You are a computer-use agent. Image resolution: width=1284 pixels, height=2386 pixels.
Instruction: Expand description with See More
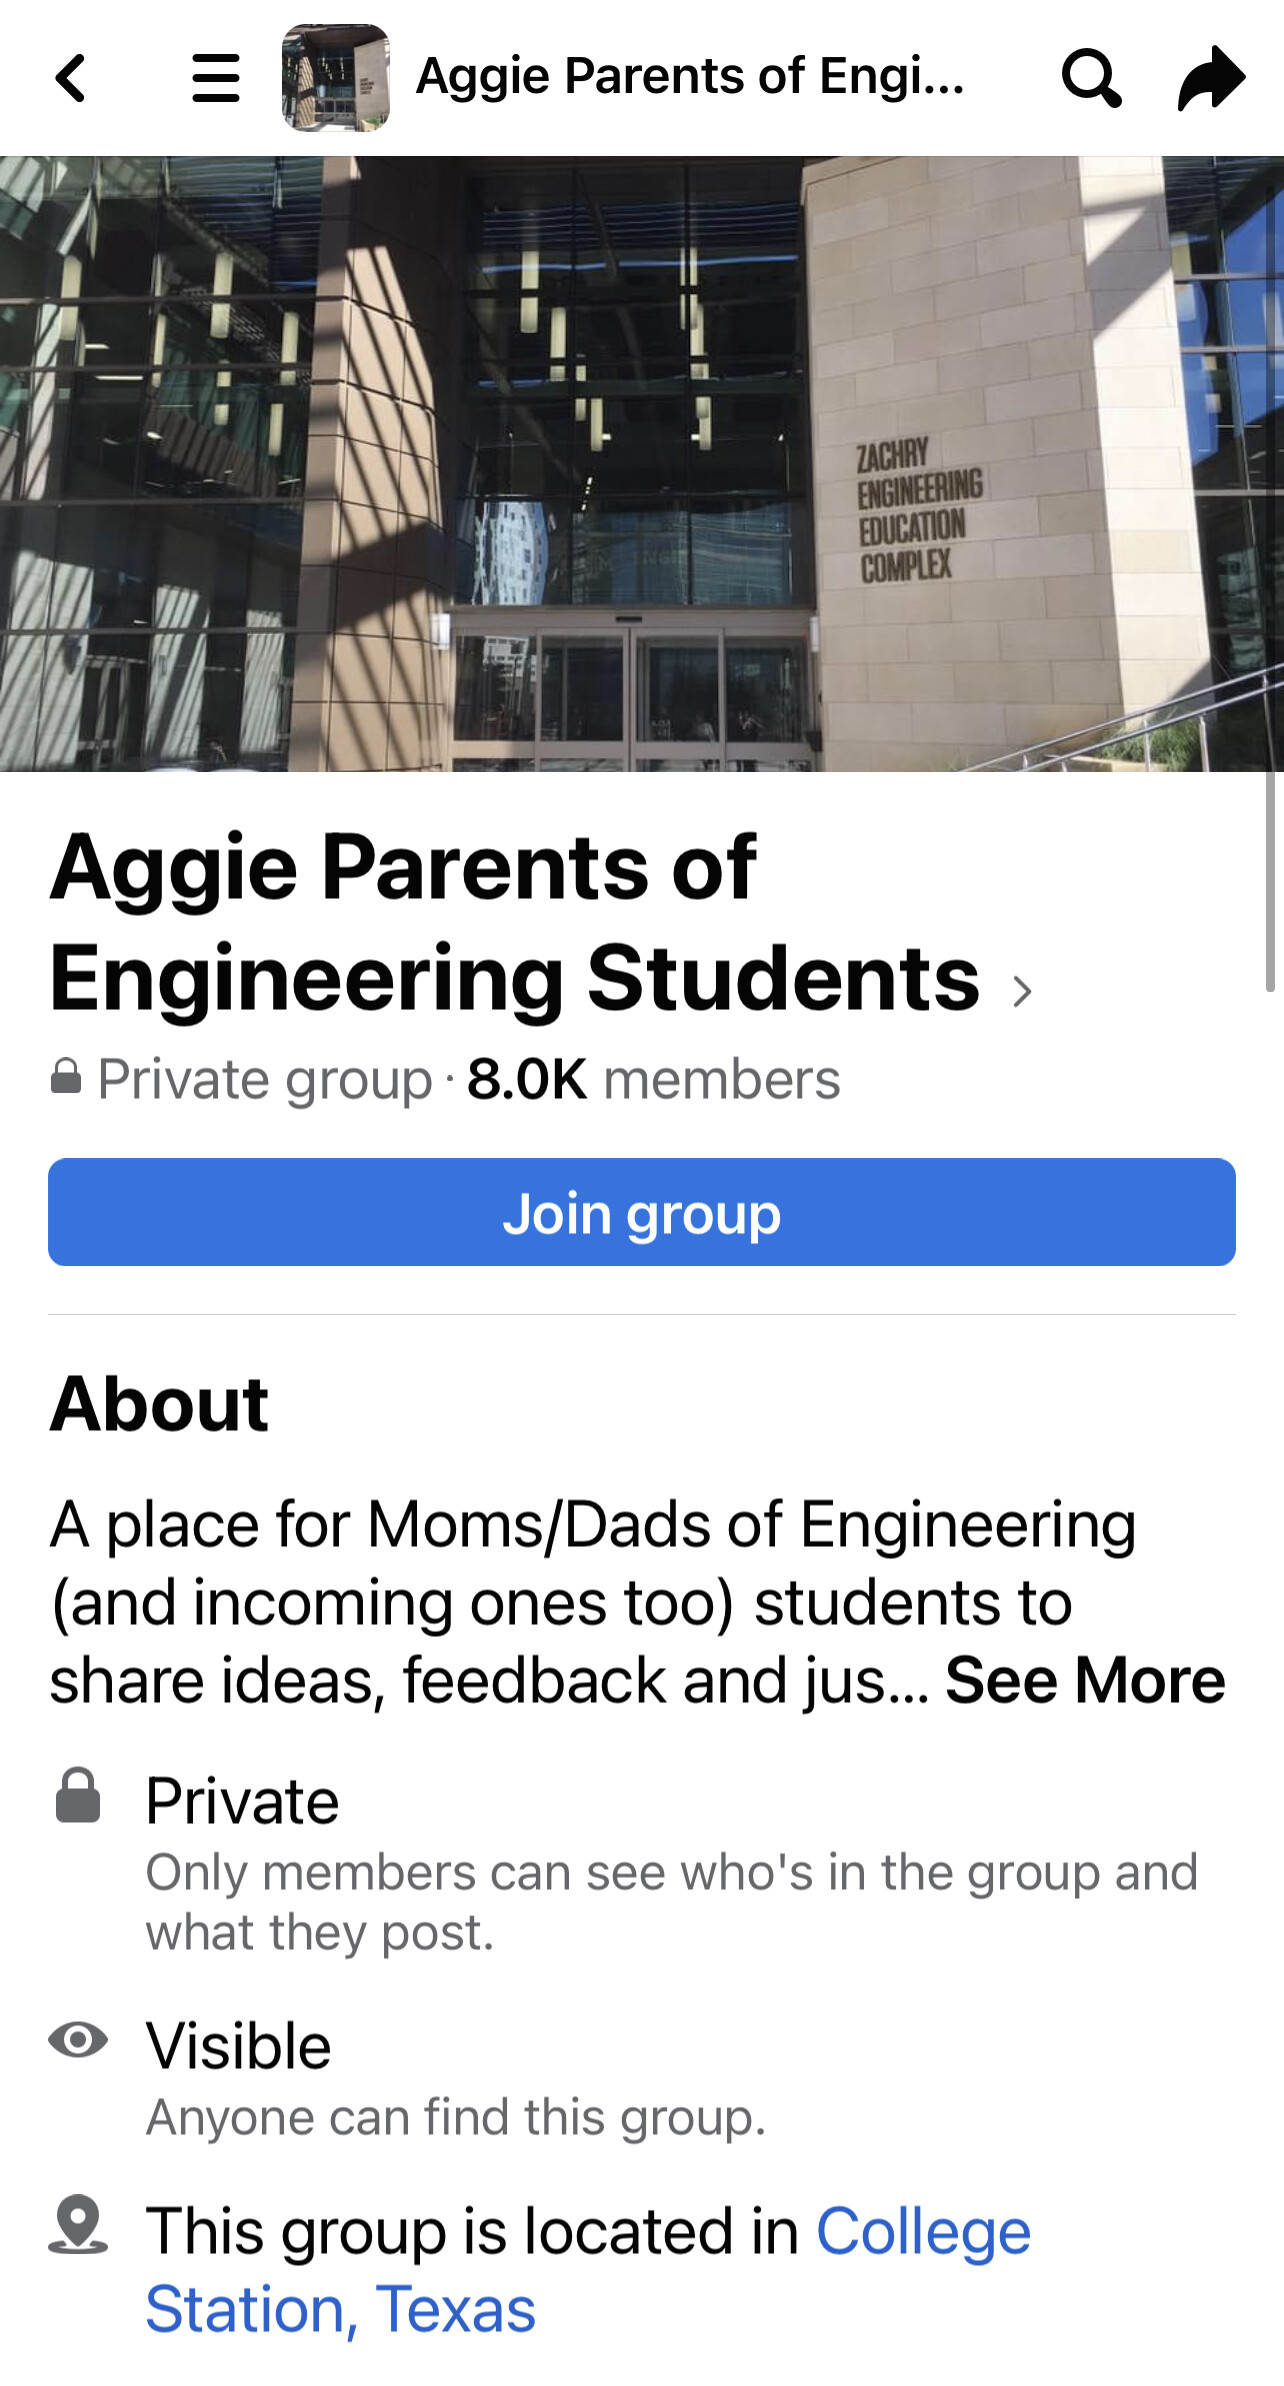tap(1084, 1680)
